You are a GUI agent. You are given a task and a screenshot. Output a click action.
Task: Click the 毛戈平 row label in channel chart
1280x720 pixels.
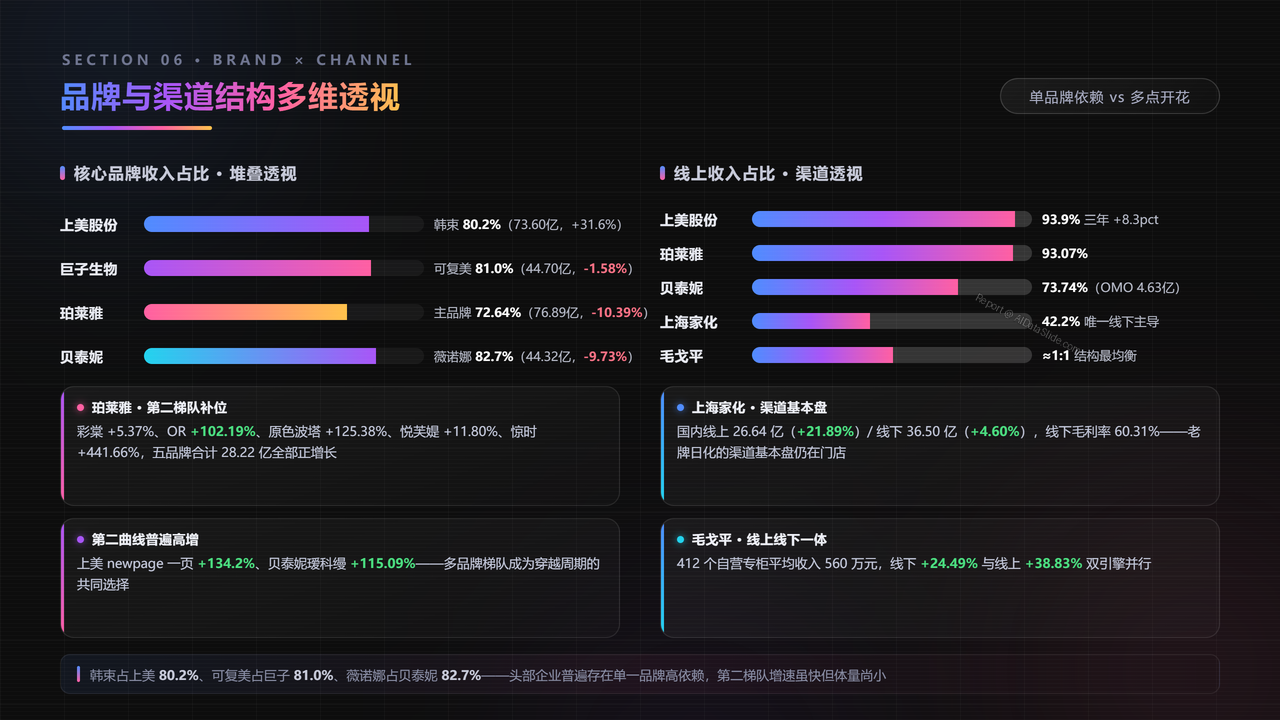pos(682,356)
